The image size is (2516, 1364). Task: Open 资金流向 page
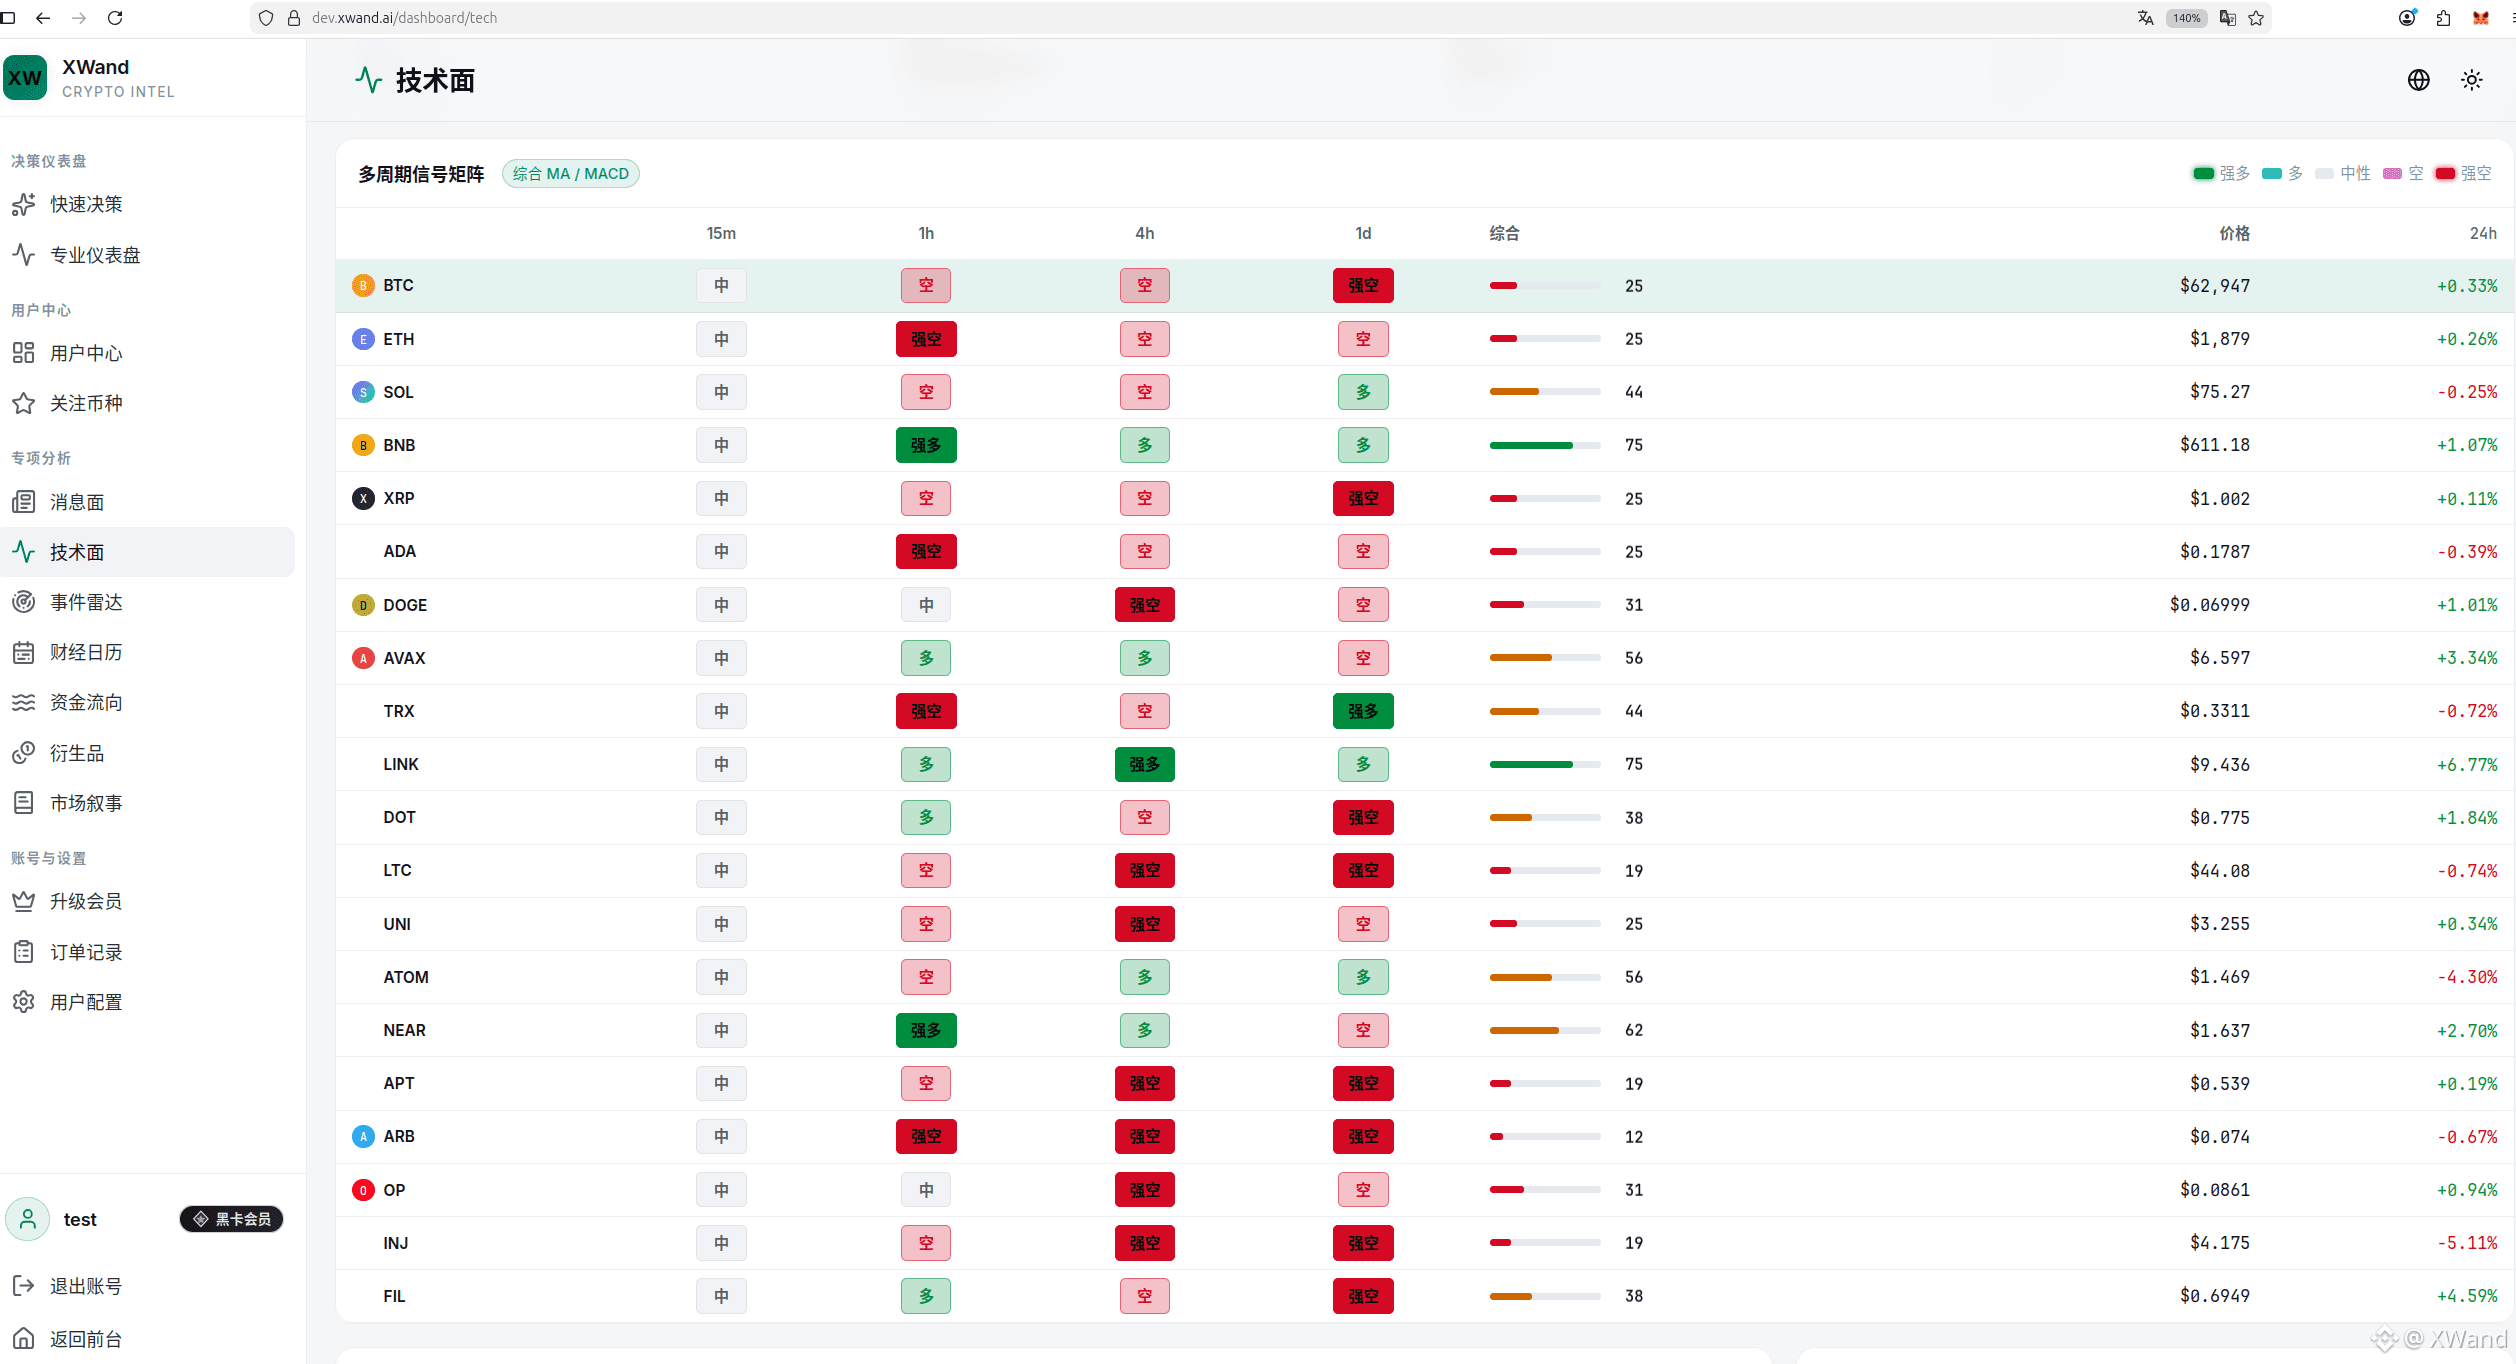click(x=148, y=702)
